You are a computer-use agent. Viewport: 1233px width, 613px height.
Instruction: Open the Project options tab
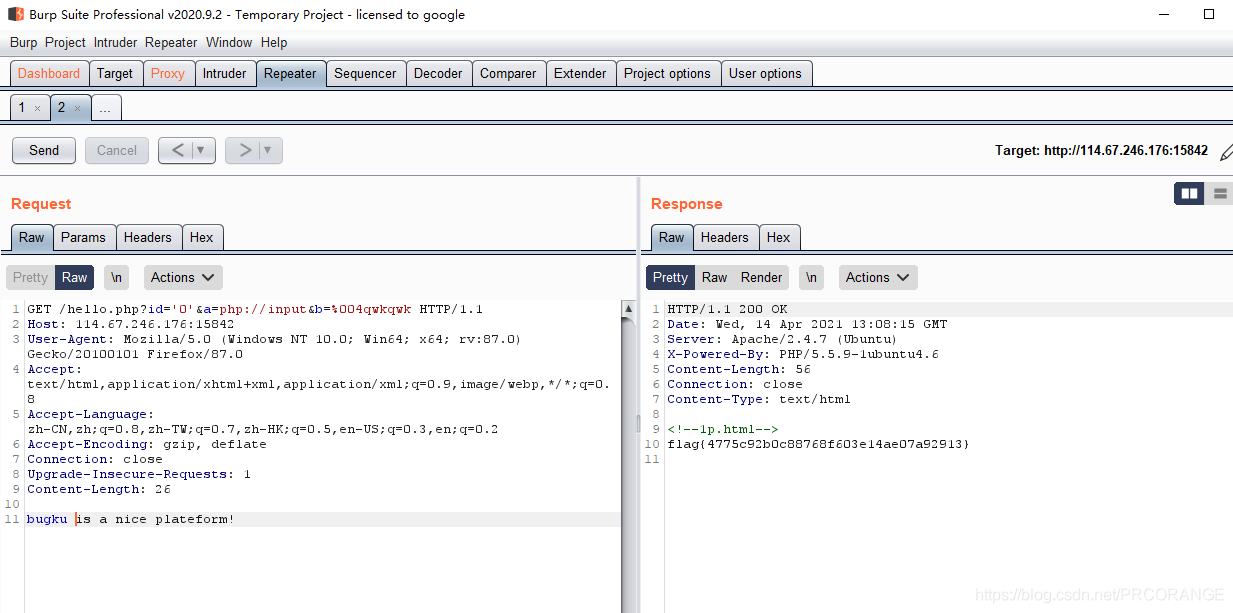point(667,73)
